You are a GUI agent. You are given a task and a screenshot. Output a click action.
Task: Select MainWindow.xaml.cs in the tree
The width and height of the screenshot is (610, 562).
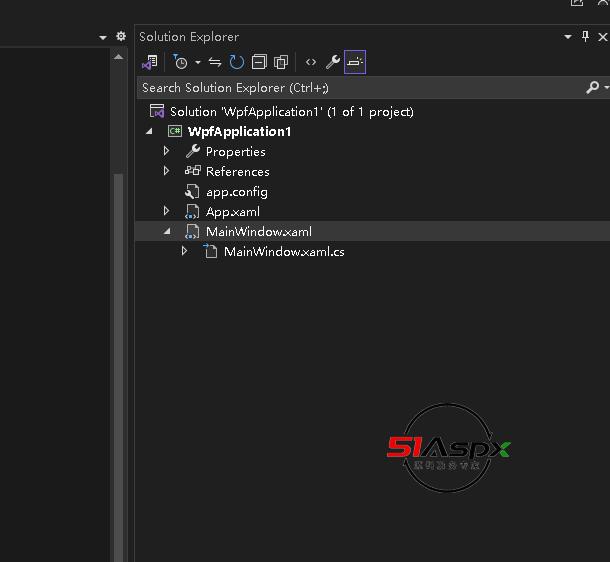pos(284,252)
